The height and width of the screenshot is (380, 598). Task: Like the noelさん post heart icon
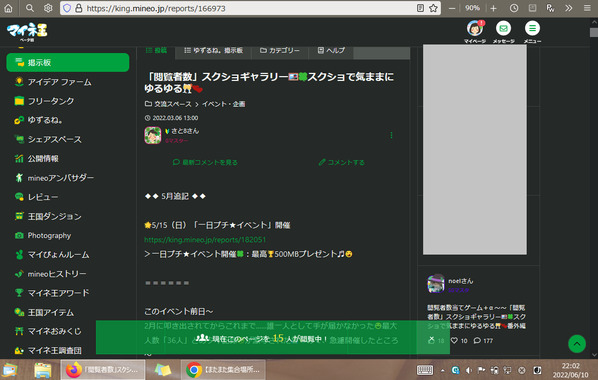click(x=454, y=340)
